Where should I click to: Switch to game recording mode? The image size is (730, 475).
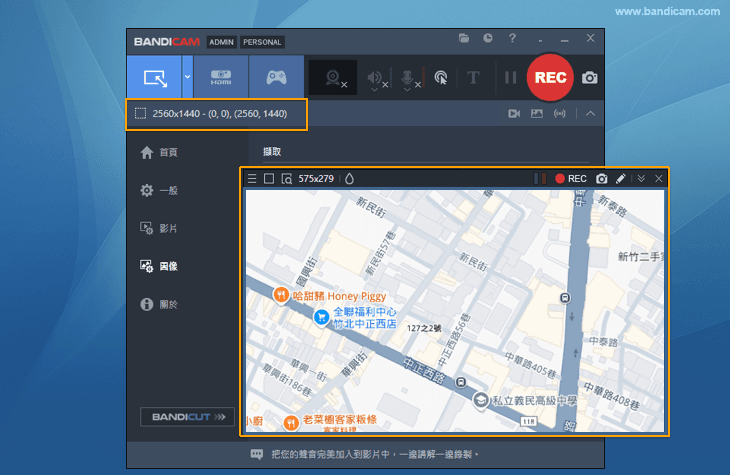[x=275, y=77]
